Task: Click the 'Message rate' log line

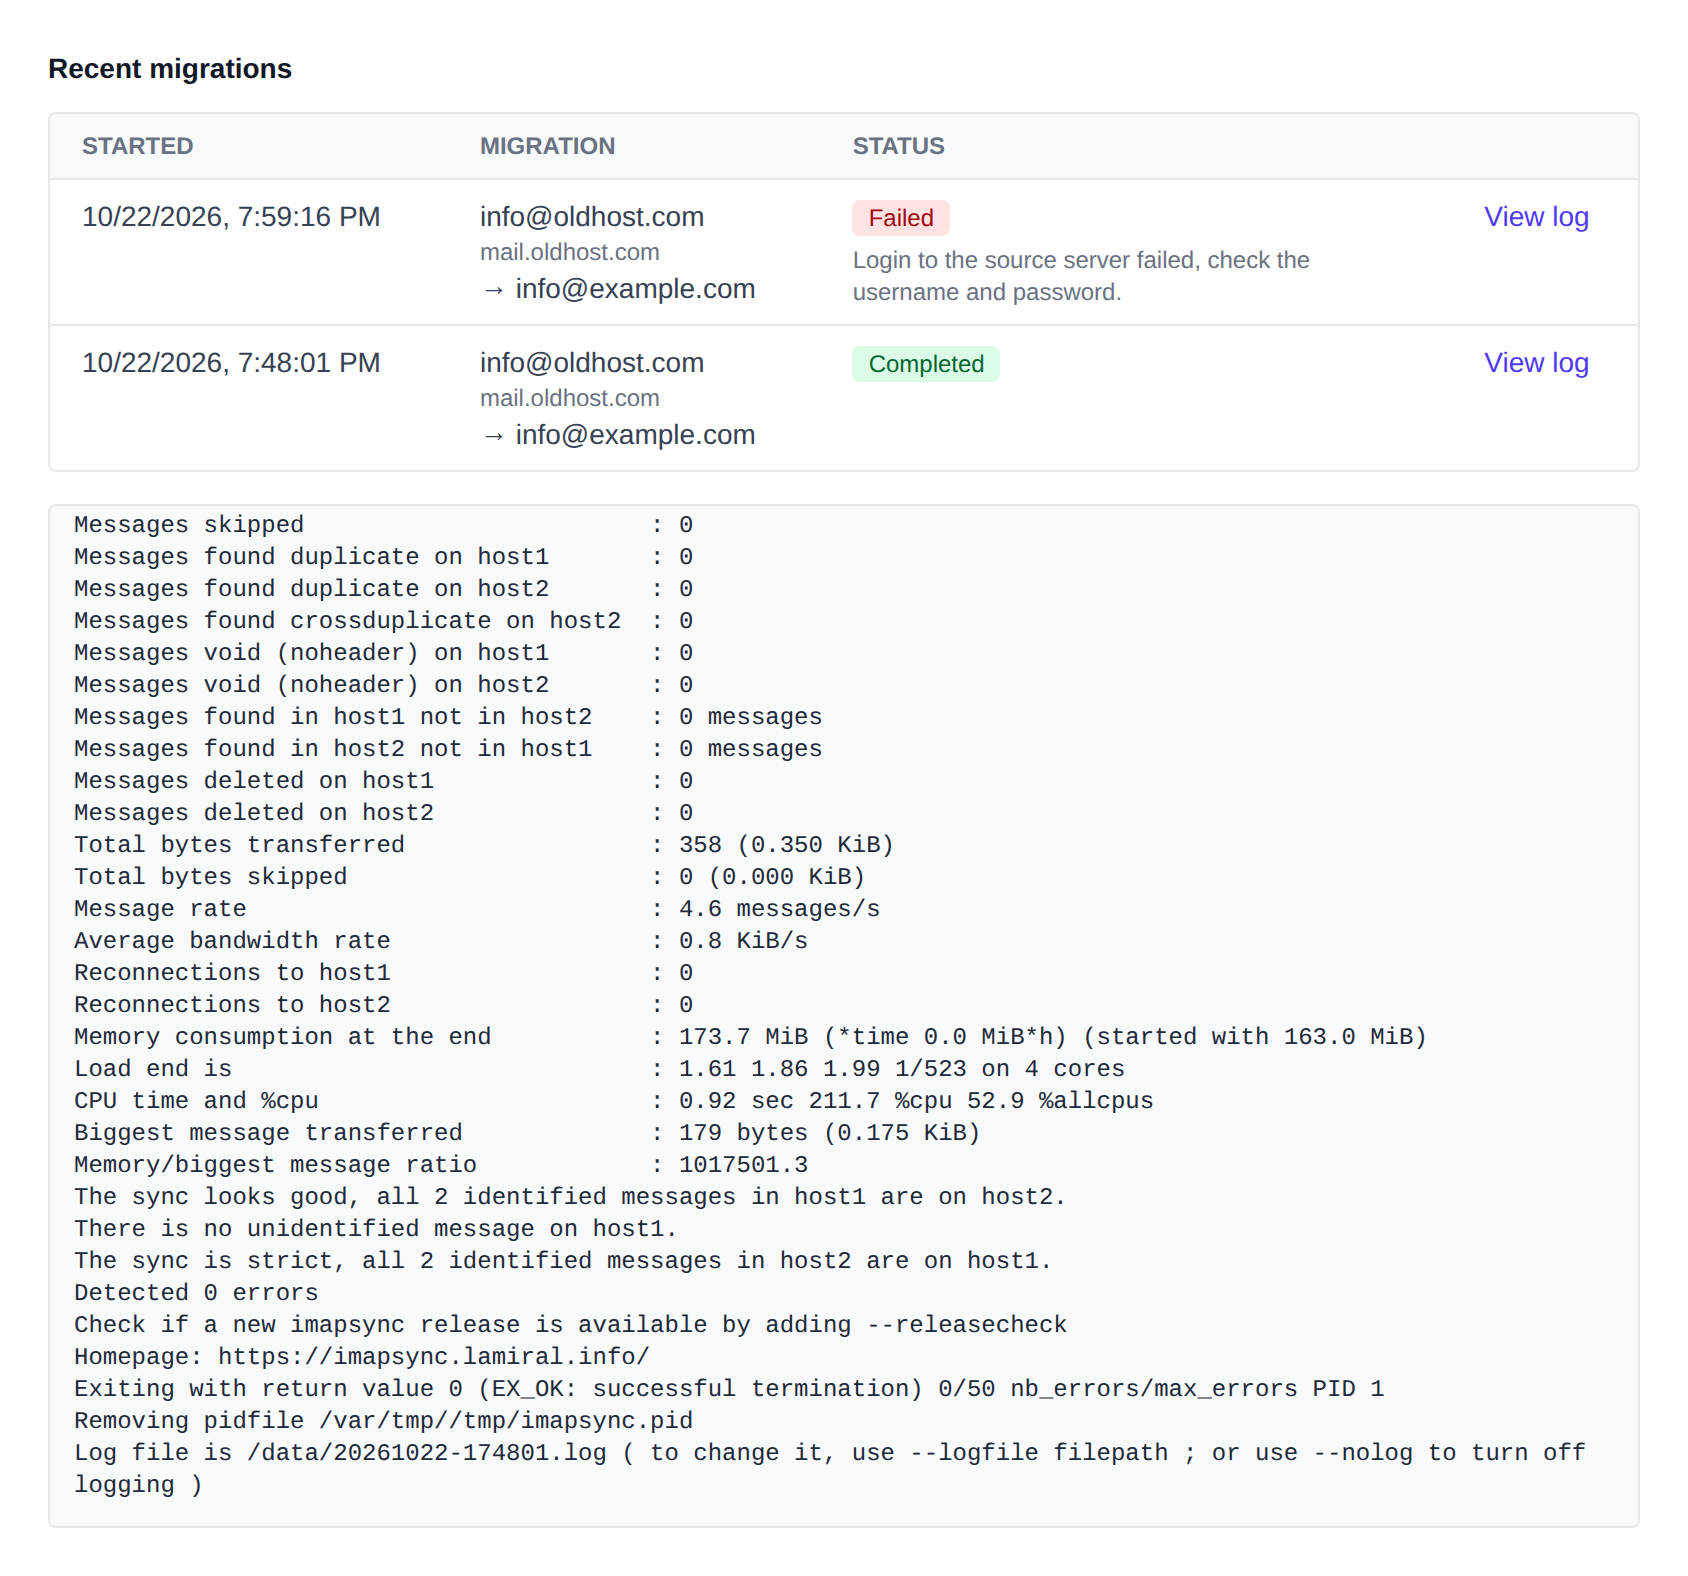Action: pyautogui.click(x=477, y=909)
